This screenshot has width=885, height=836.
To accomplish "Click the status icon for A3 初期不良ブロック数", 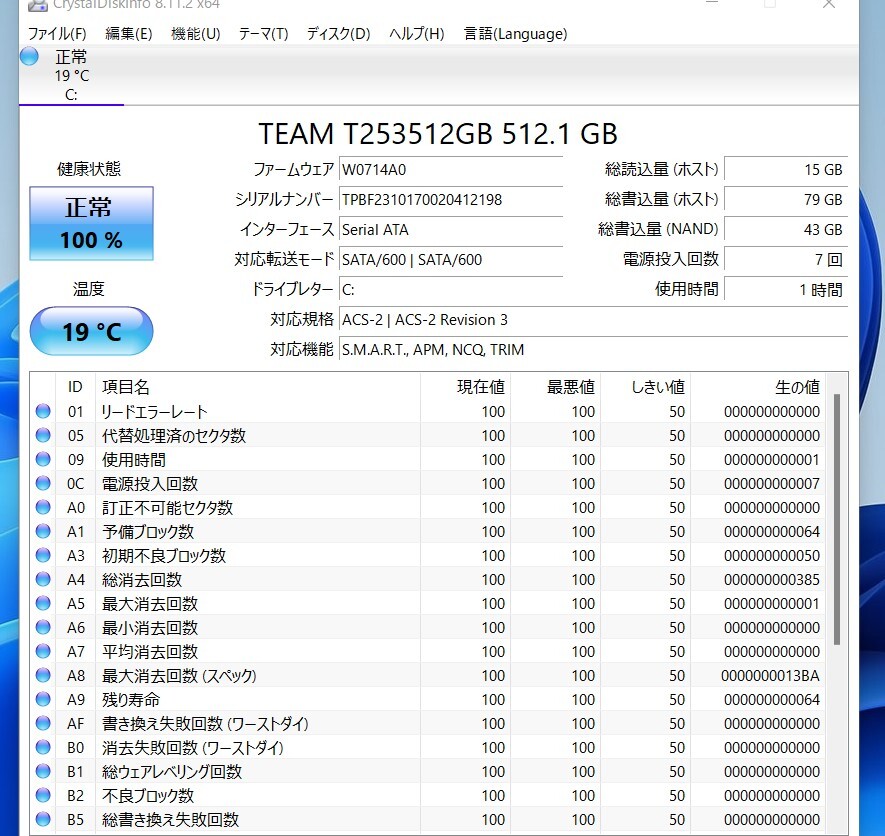I will click(x=43, y=555).
